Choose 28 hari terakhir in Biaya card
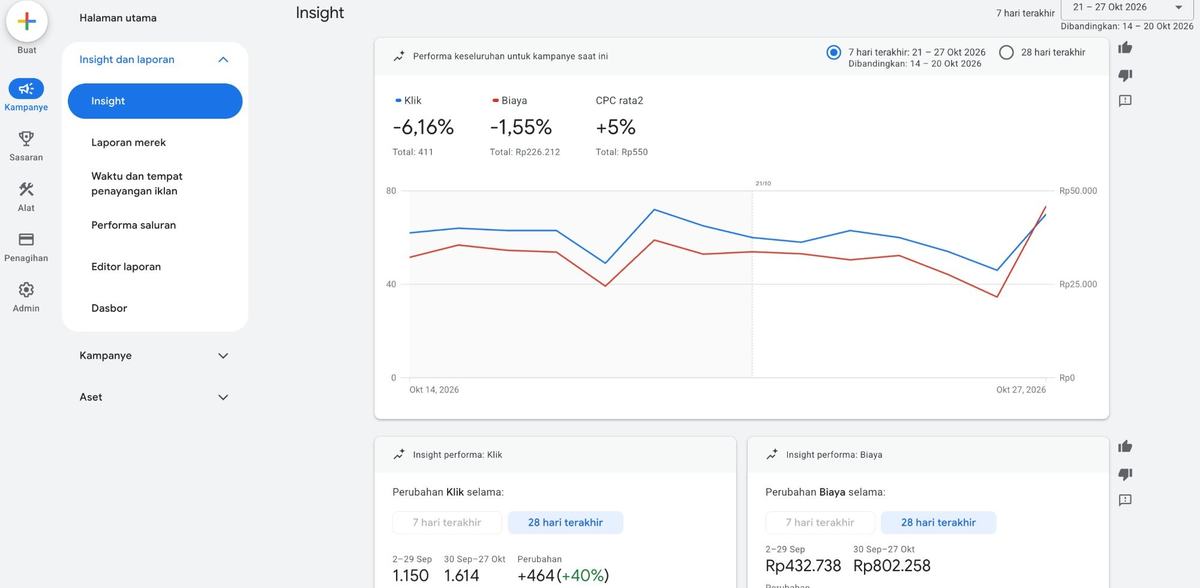The height and width of the screenshot is (588, 1200). click(938, 523)
